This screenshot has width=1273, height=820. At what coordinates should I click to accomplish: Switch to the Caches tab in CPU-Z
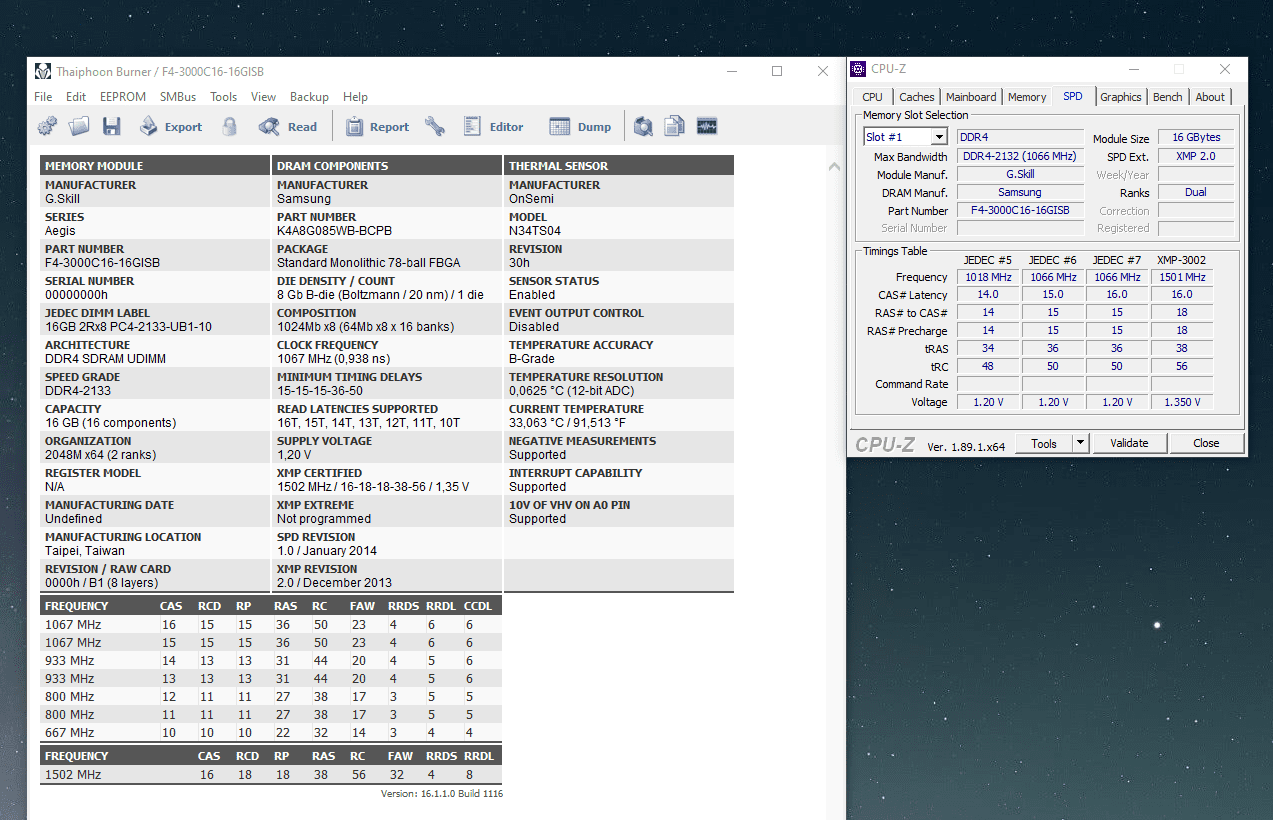916,97
